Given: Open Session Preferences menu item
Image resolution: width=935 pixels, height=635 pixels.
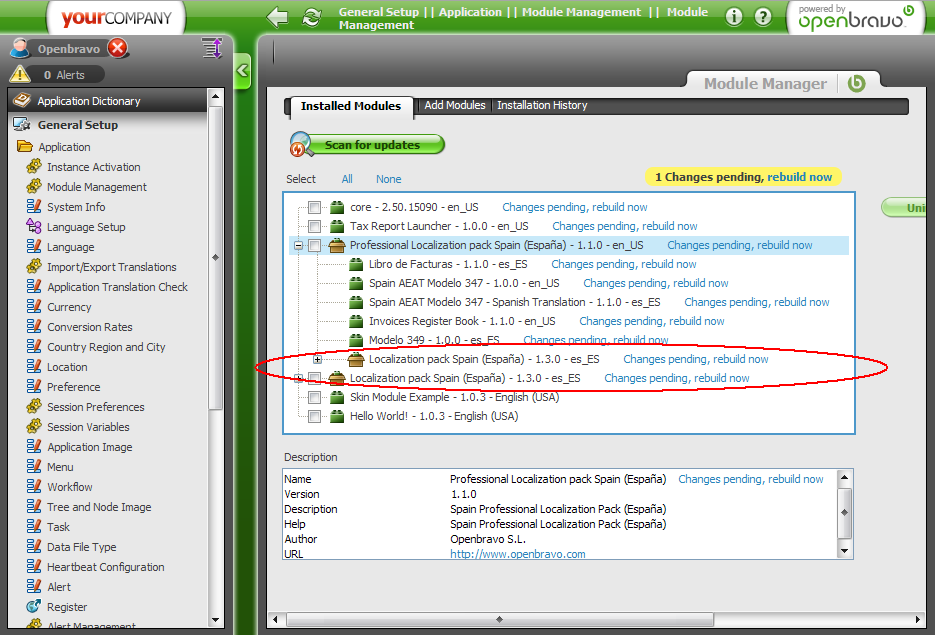Looking at the screenshot, I should tap(95, 407).
